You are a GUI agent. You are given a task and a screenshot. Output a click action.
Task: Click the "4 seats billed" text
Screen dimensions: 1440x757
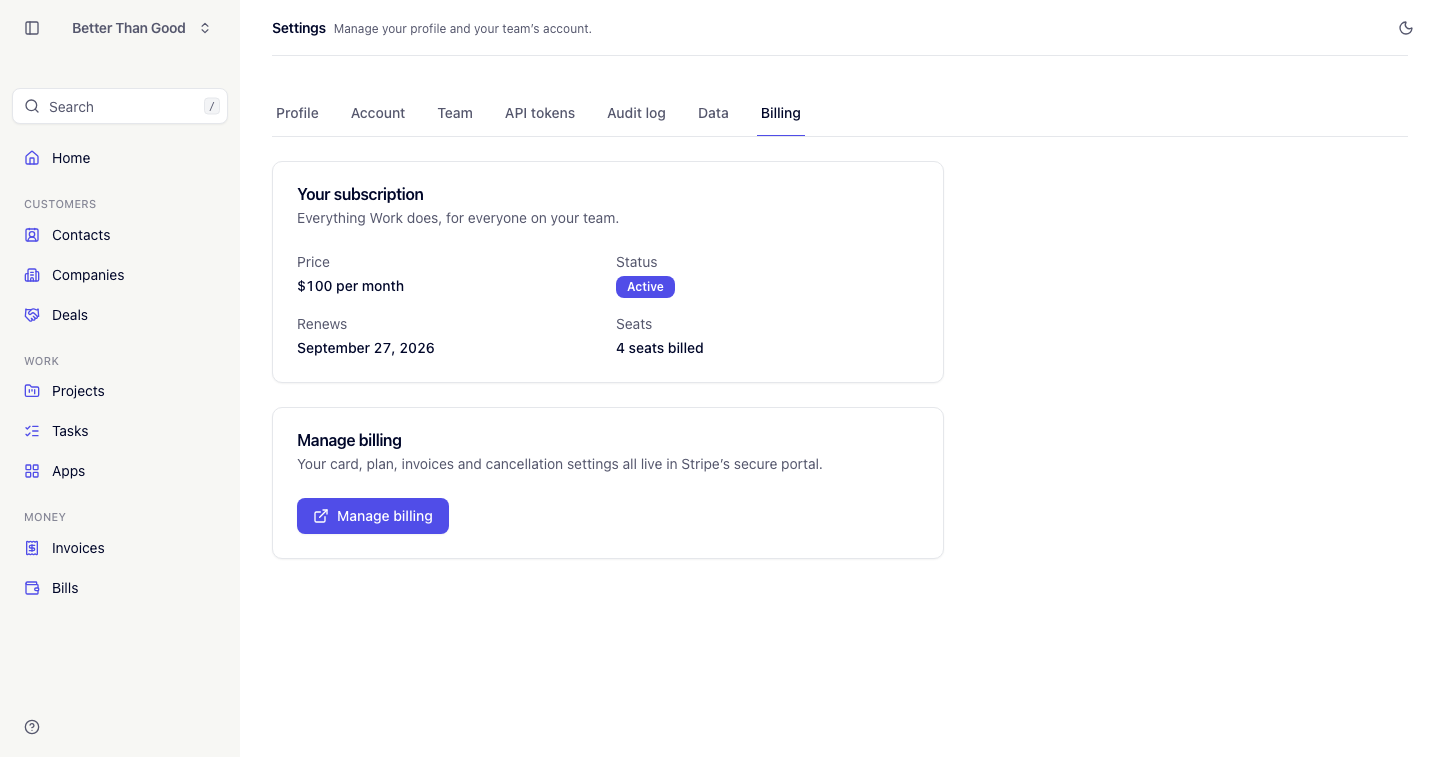(660, 348)
